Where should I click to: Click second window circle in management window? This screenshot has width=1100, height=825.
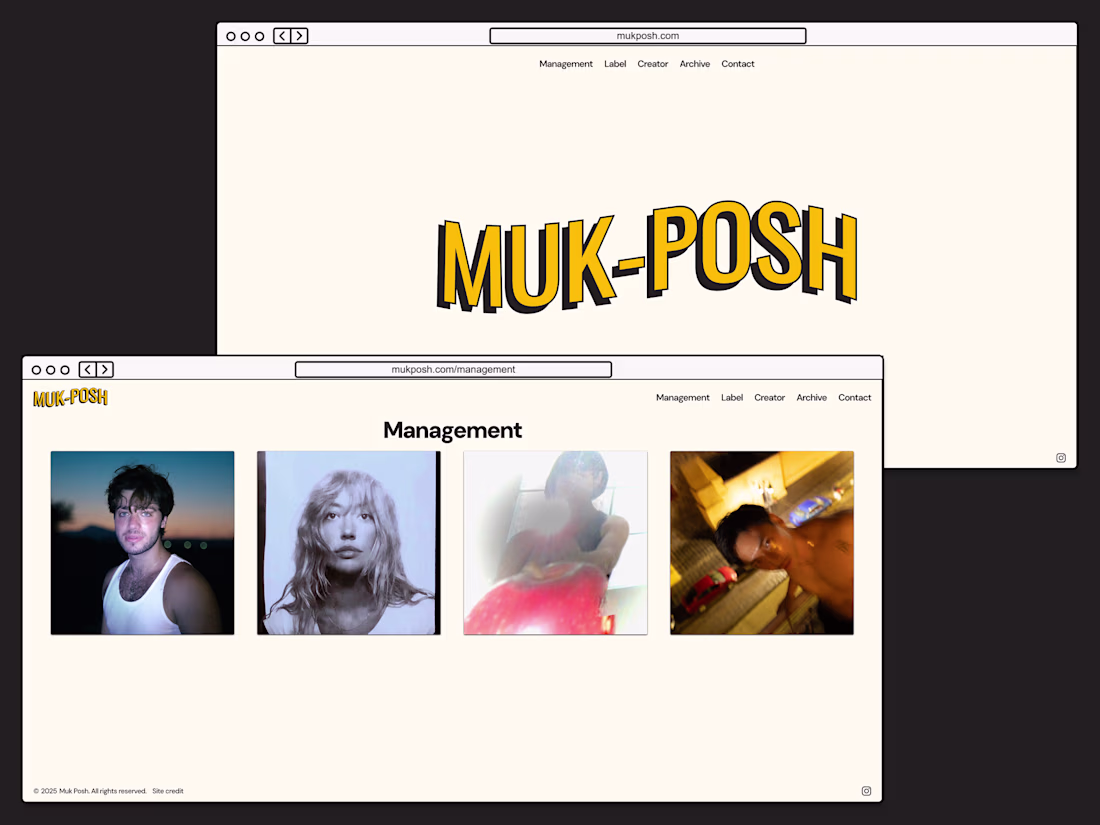point(51,370)
